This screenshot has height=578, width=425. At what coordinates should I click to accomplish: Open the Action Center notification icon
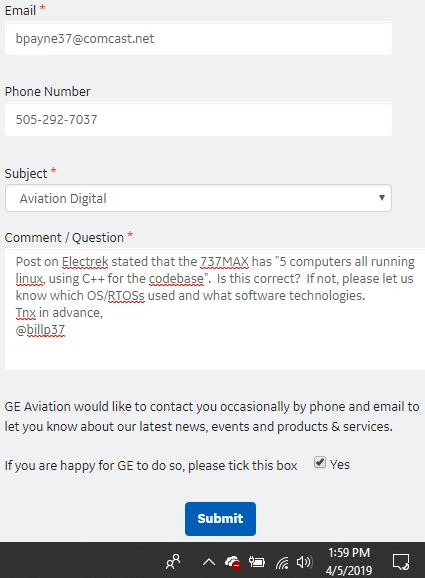pyautogui.click(x=401, y=562)
